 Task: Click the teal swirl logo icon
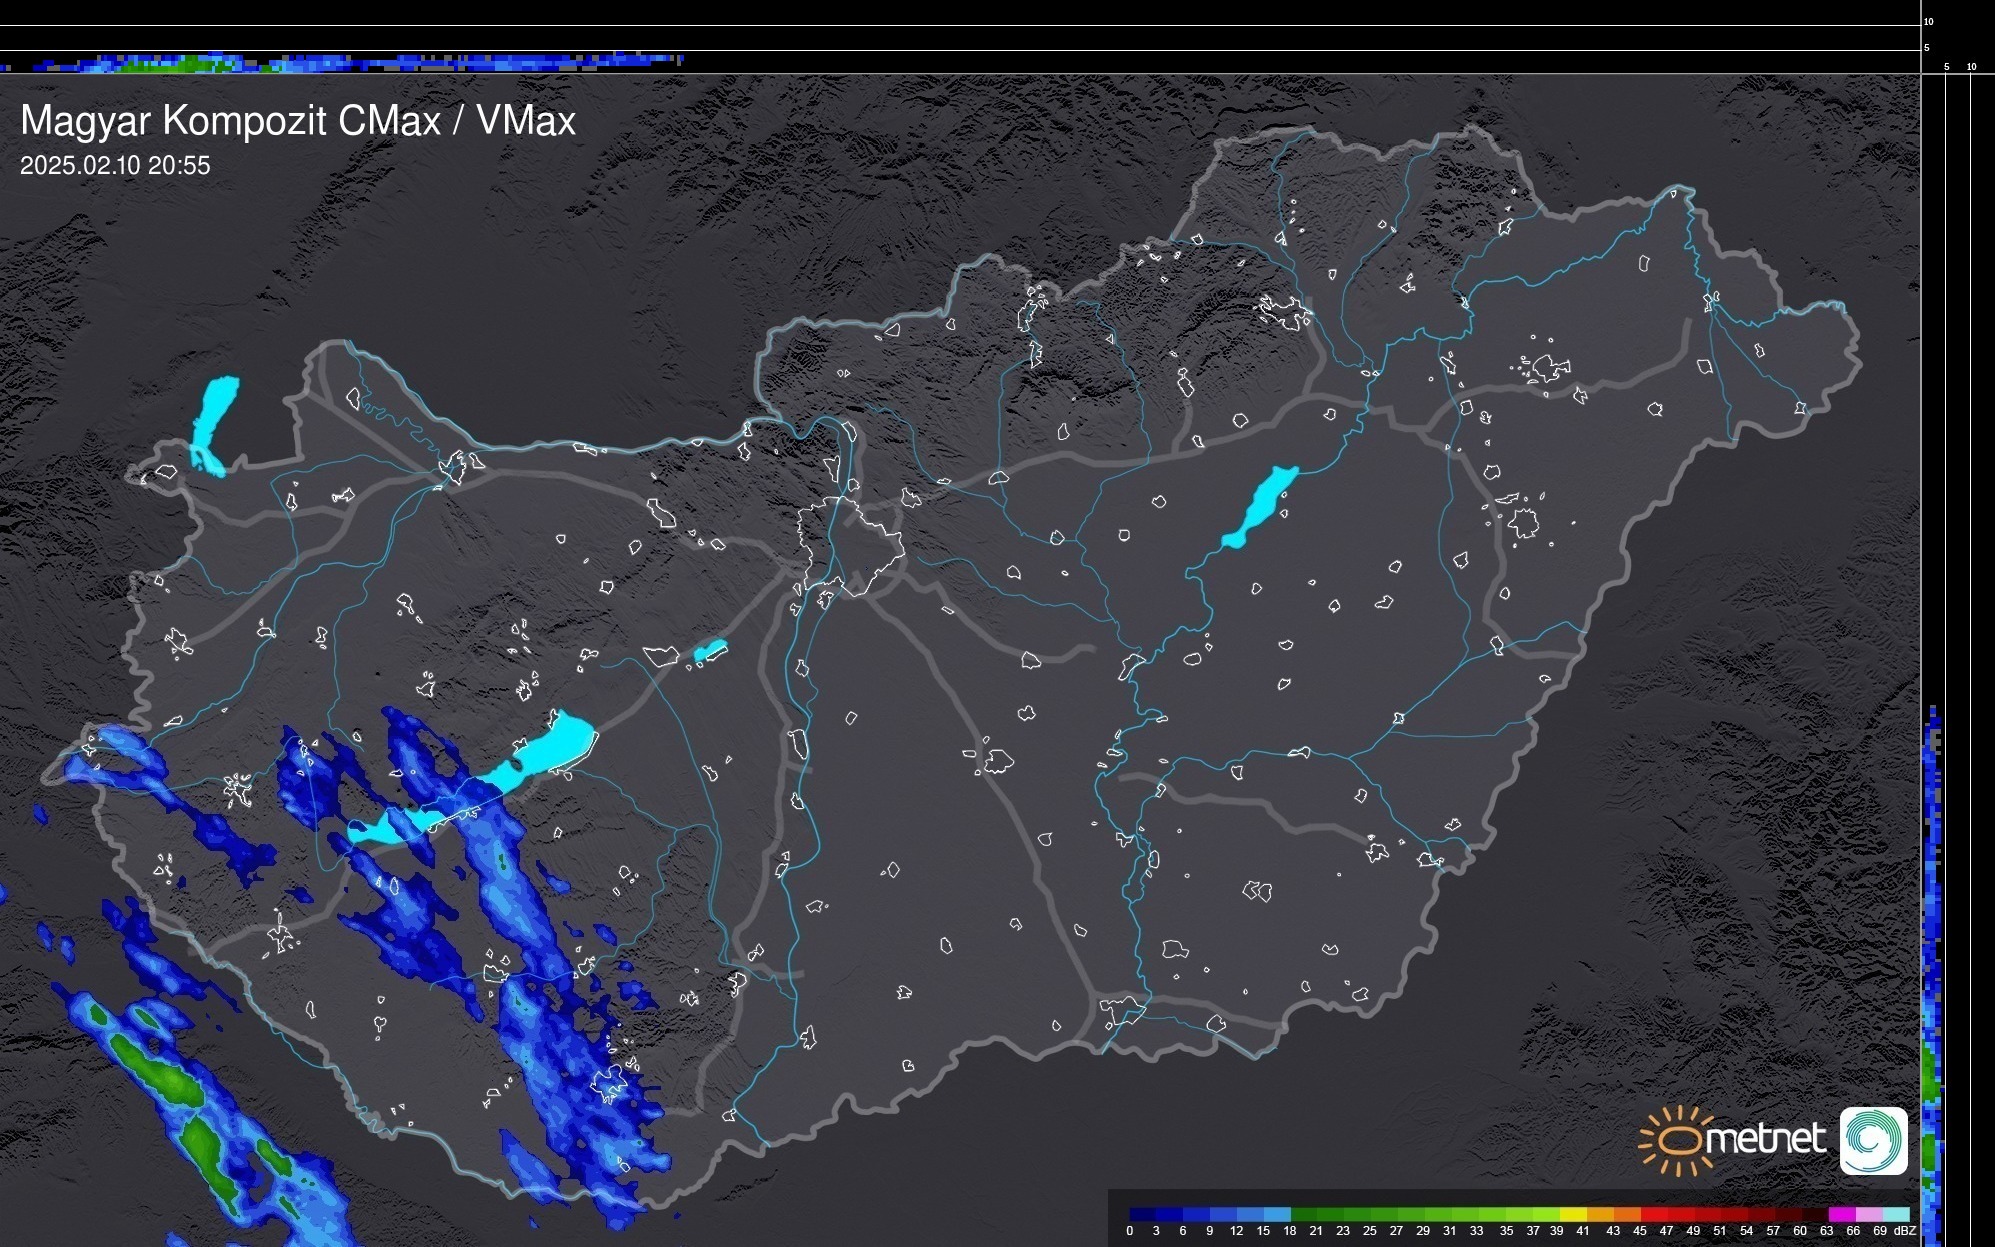point(1874,1140)
